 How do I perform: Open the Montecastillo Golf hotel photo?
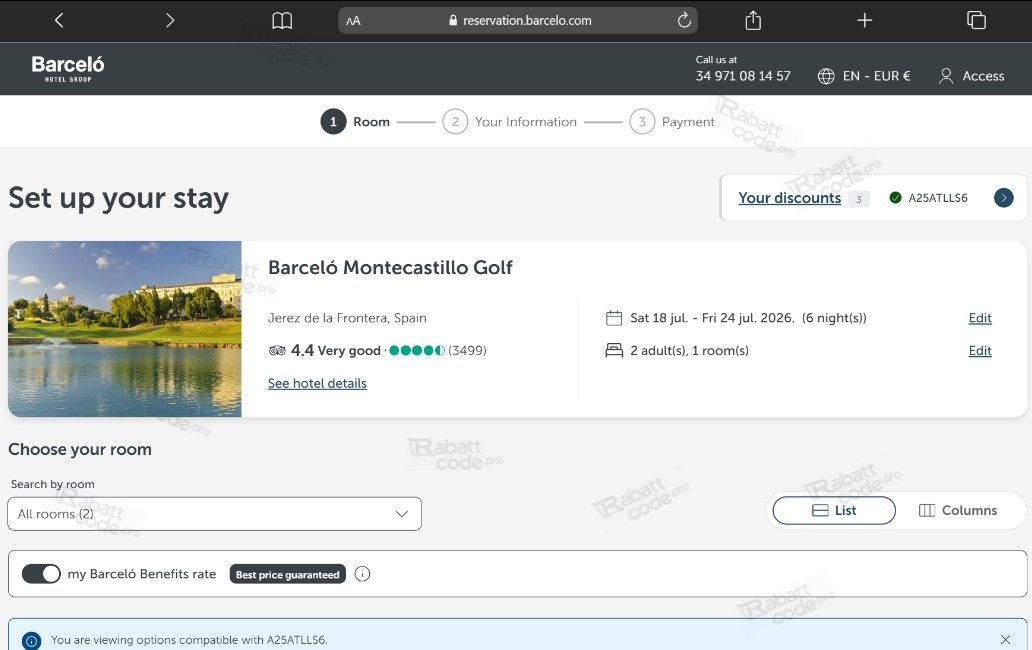[x=125, y=329]
